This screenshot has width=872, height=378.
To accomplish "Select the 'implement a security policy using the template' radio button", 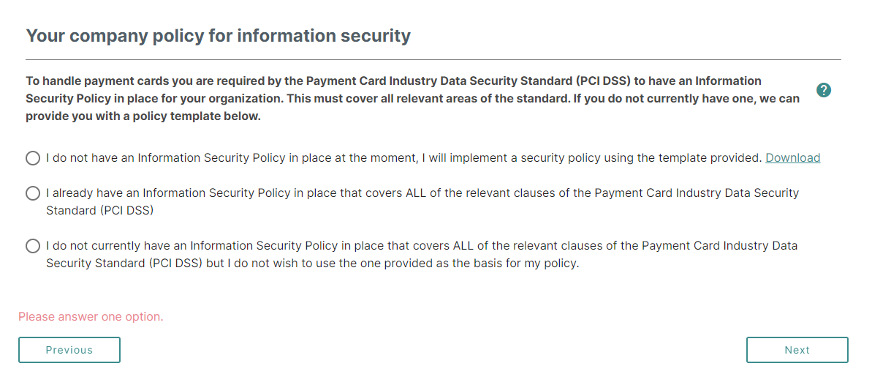I will pyautogui.click(x=33, y=158).
